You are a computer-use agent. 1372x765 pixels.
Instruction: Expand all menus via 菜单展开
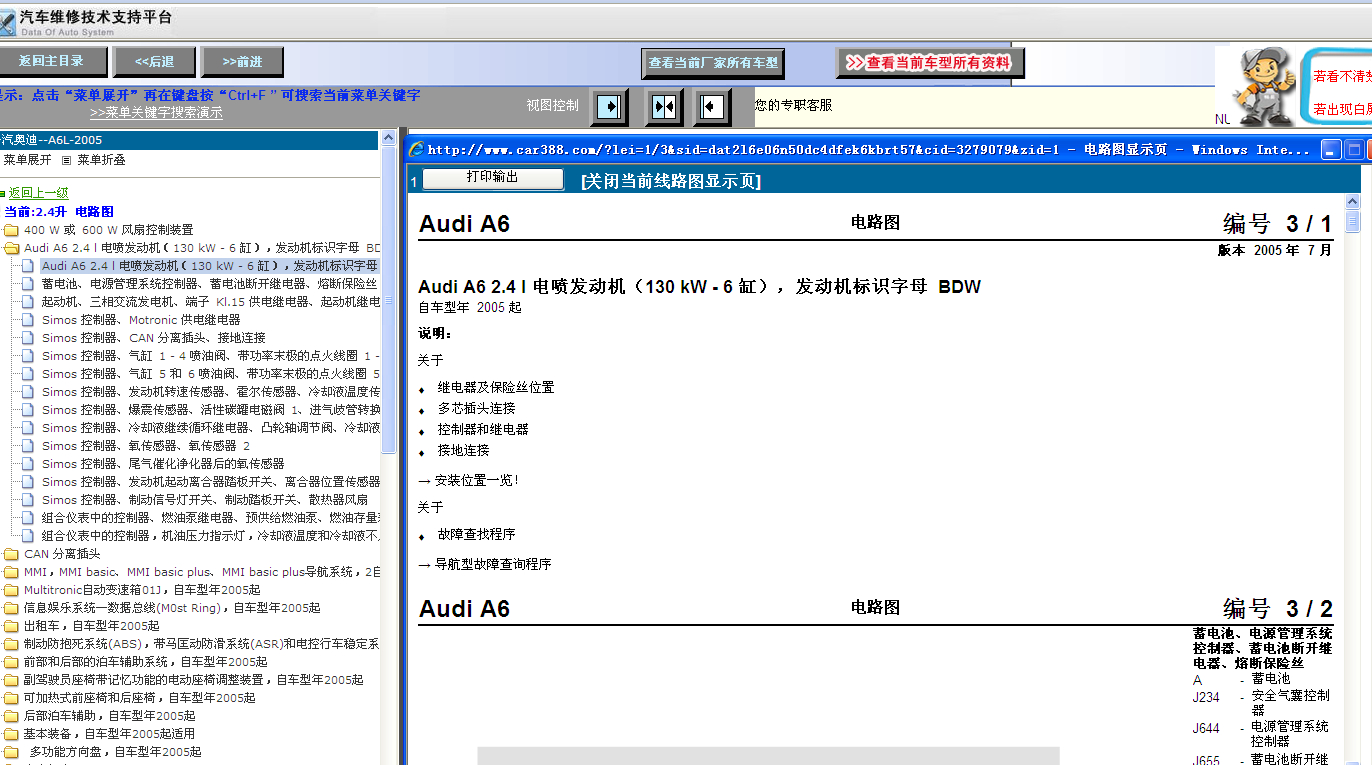(x=27, y=160)
